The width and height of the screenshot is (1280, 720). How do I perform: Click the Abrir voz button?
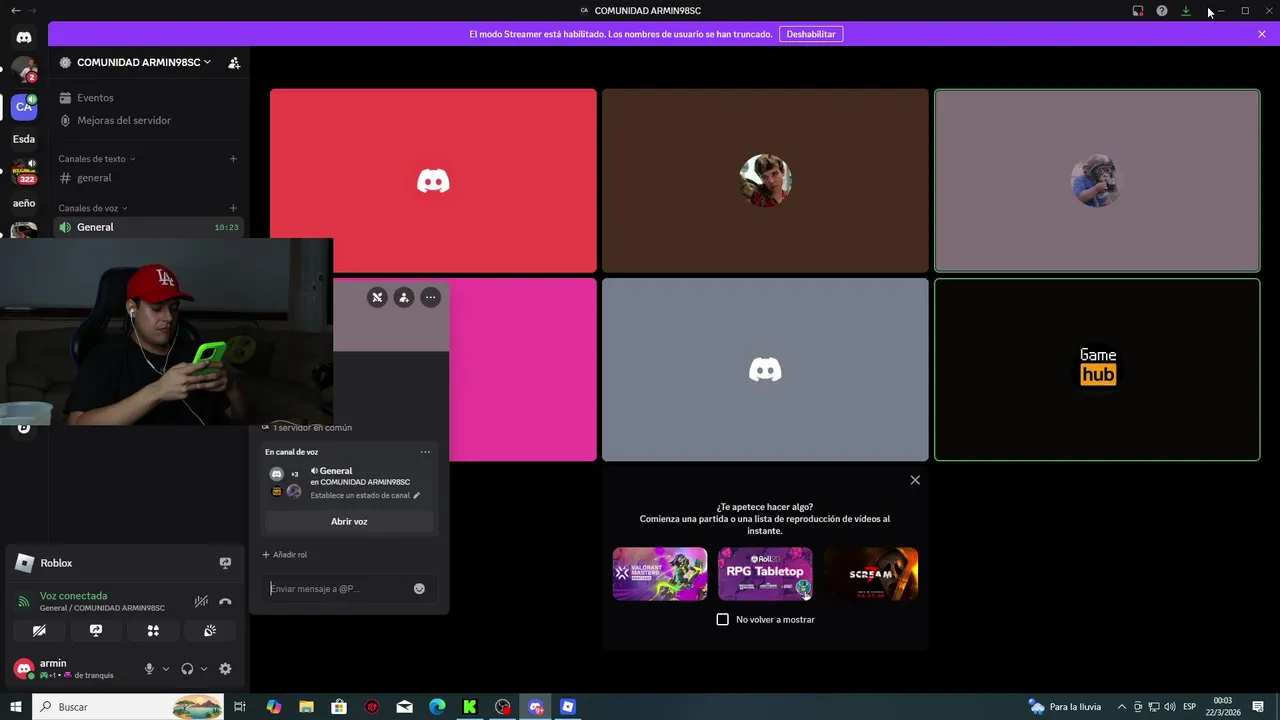[x=349, y=522]
